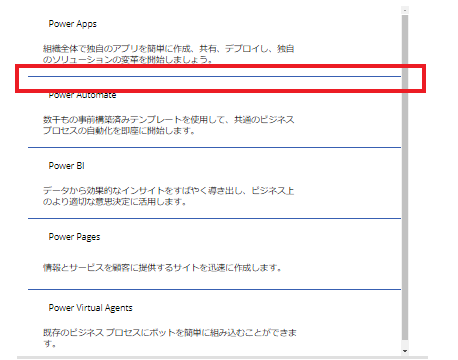This screenshot has height=360, width=458.
Task: Click the vertical scrollbar thumb
Action: 405,177
